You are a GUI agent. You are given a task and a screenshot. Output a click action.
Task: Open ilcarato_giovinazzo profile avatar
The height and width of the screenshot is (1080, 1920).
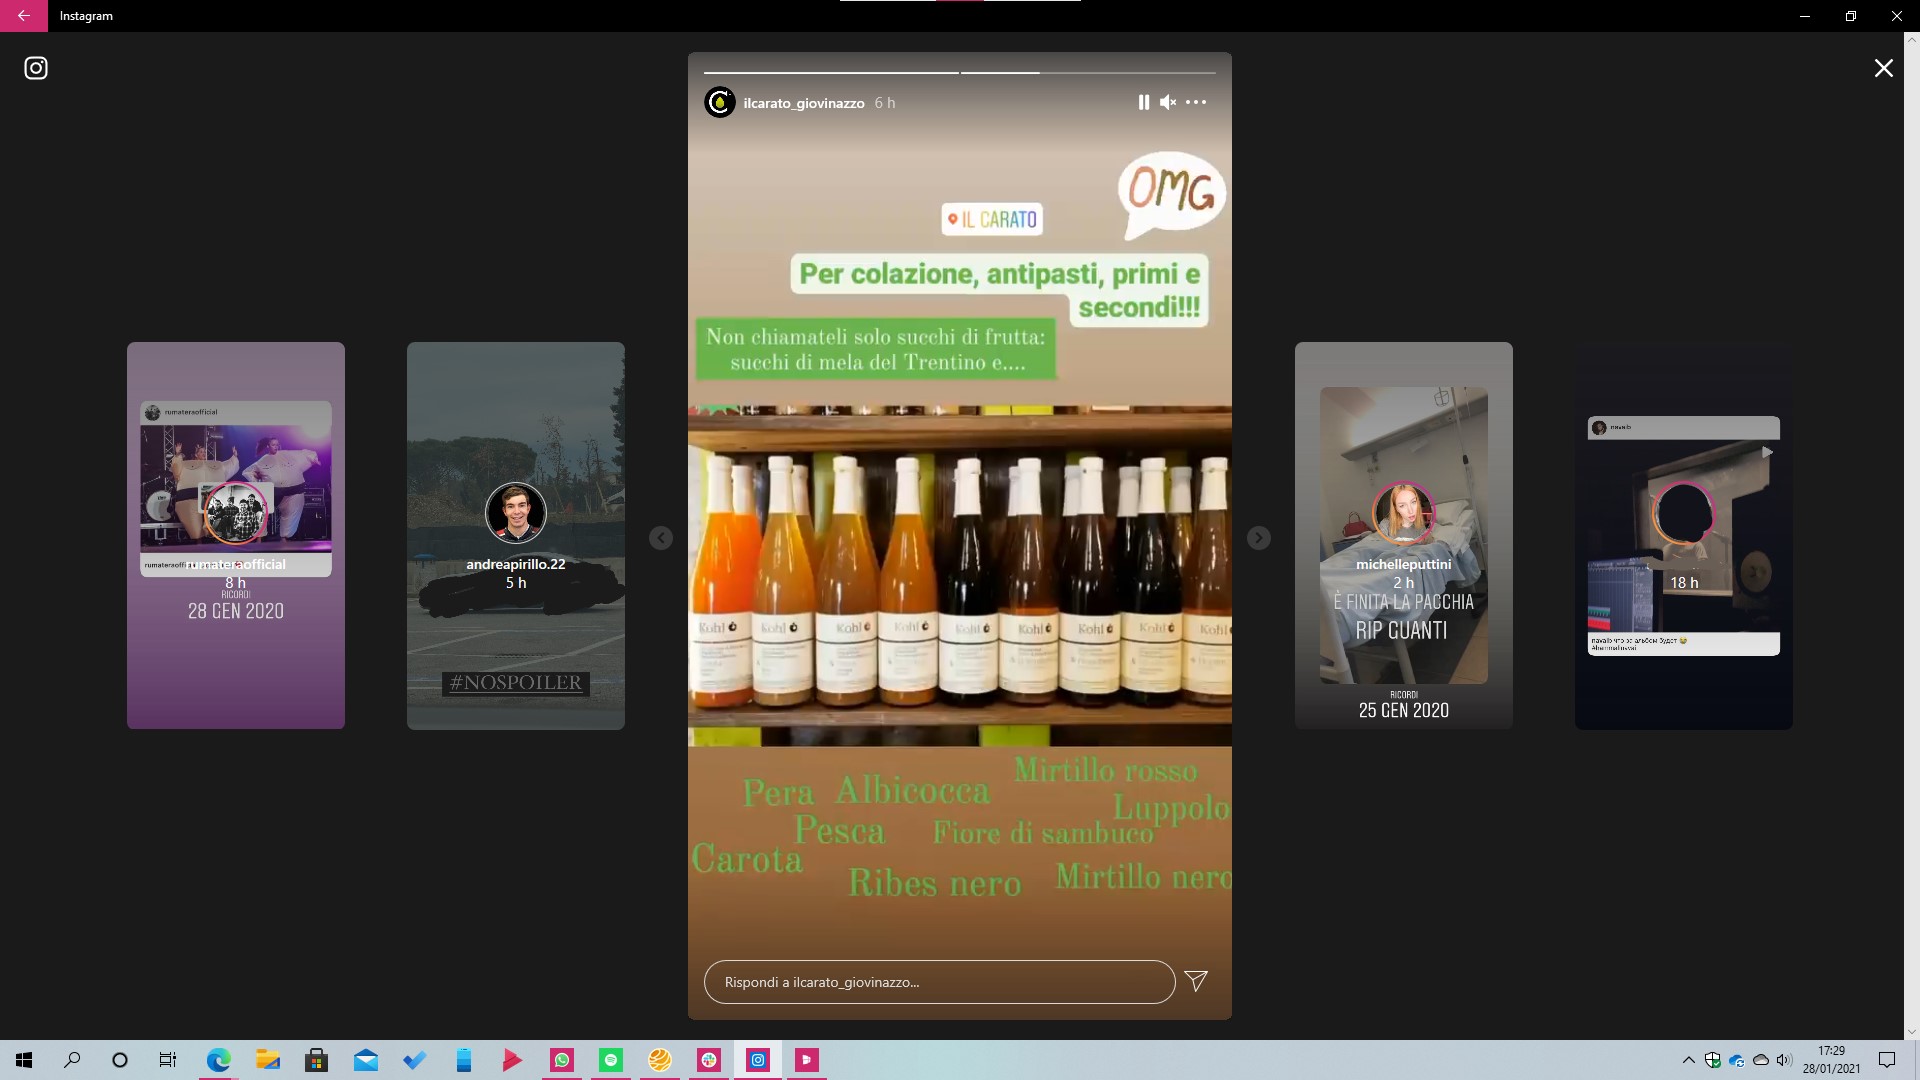[x=720, y=102]
